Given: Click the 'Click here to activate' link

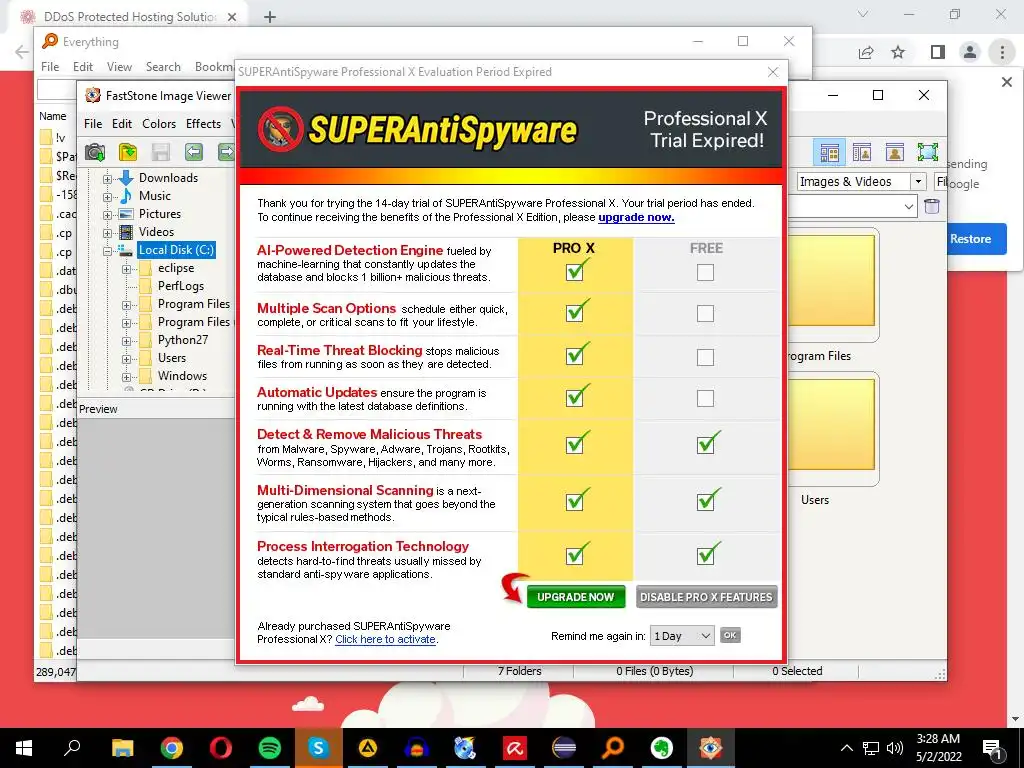Looking at the screenshot, I should [385, 639].
